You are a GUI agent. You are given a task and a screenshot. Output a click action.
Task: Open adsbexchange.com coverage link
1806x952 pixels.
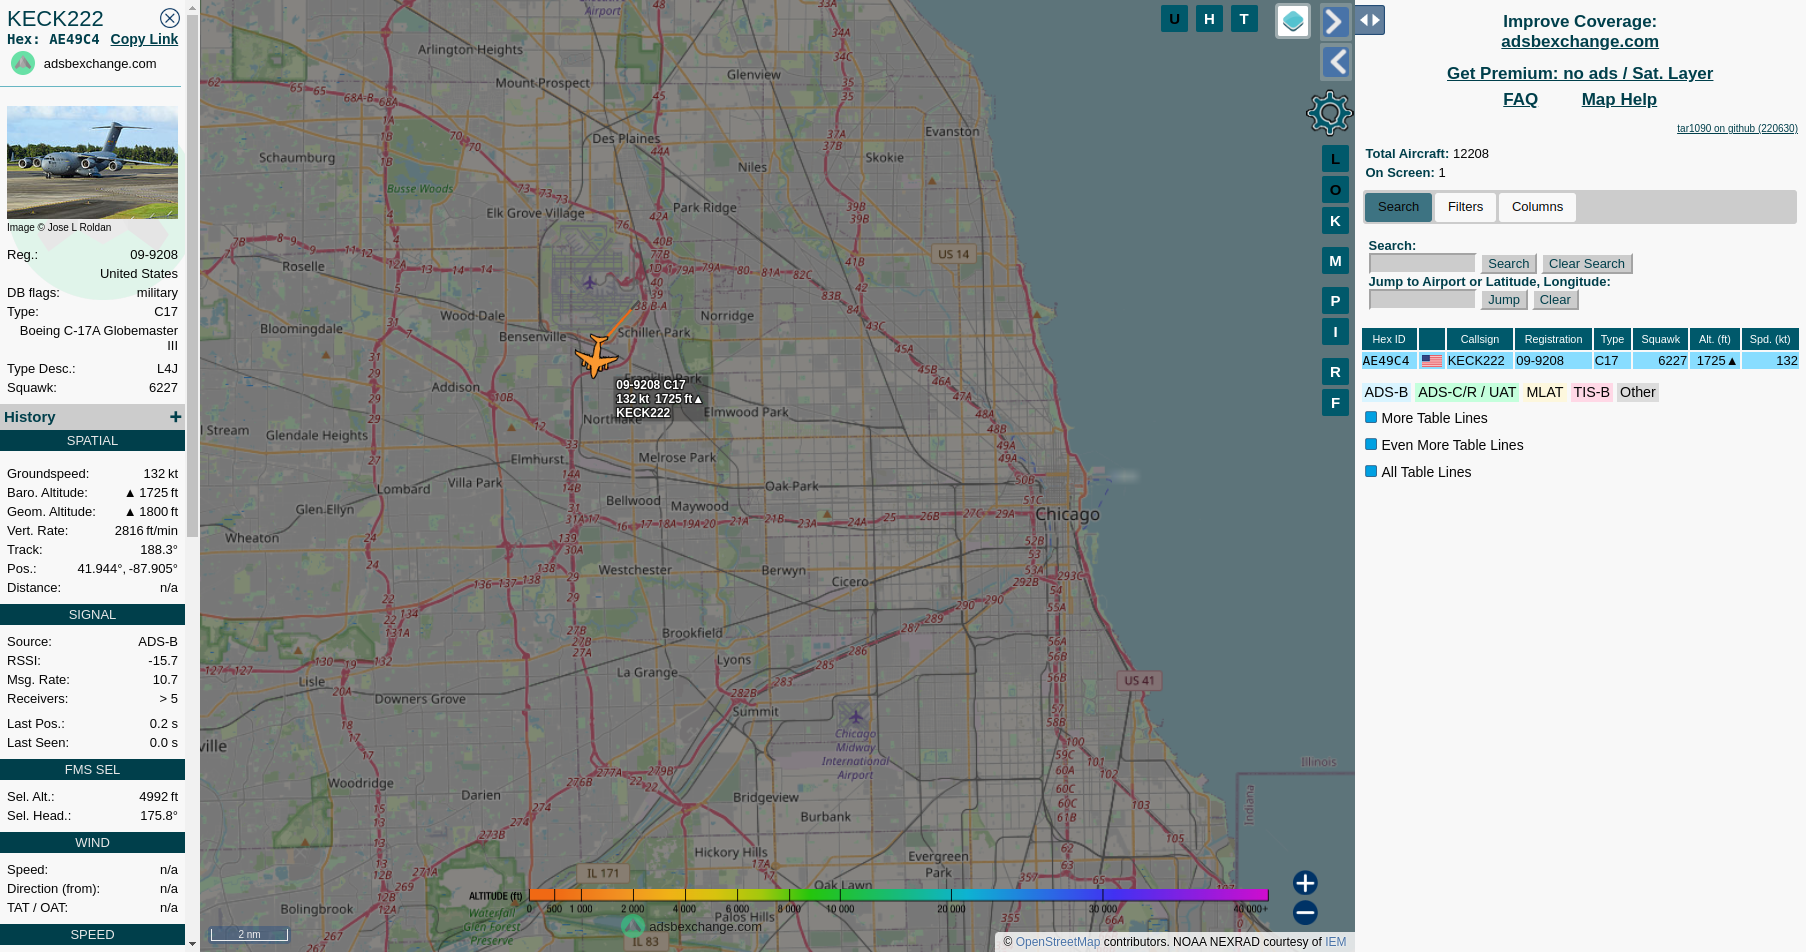pyautogui.click(x=1579, y=41)
